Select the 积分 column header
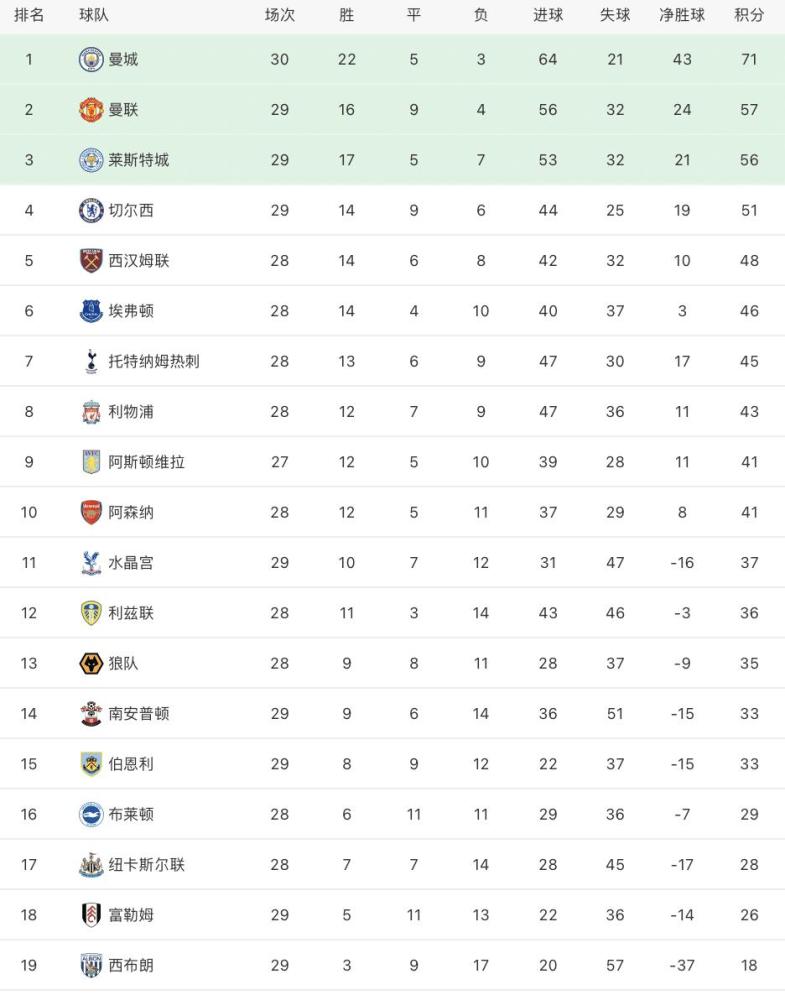785x1000 pixels. pos(749,15)
